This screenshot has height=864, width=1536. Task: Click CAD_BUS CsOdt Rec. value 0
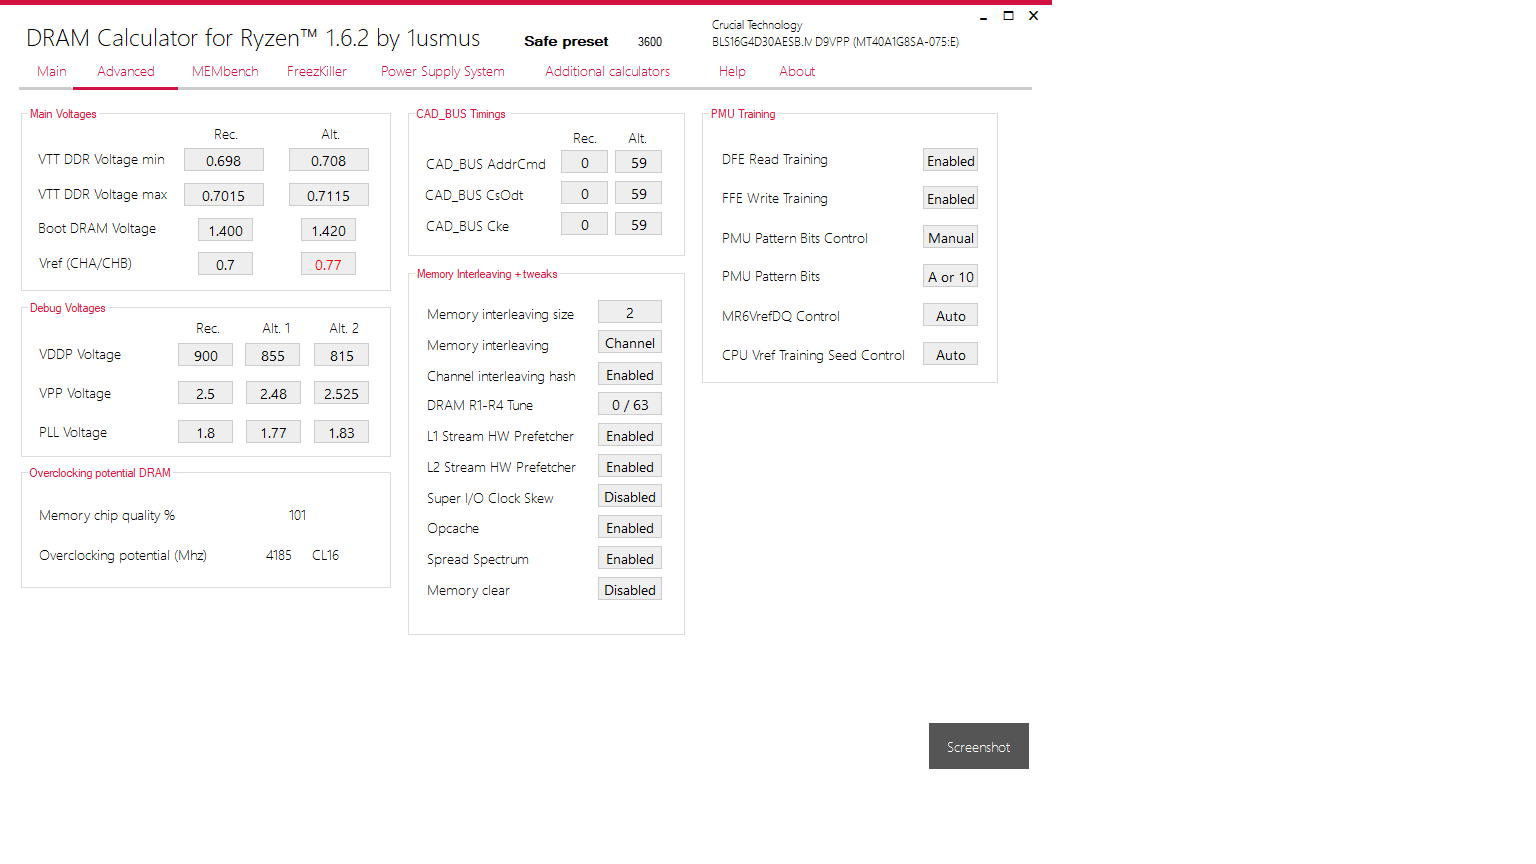pos(585,193)
